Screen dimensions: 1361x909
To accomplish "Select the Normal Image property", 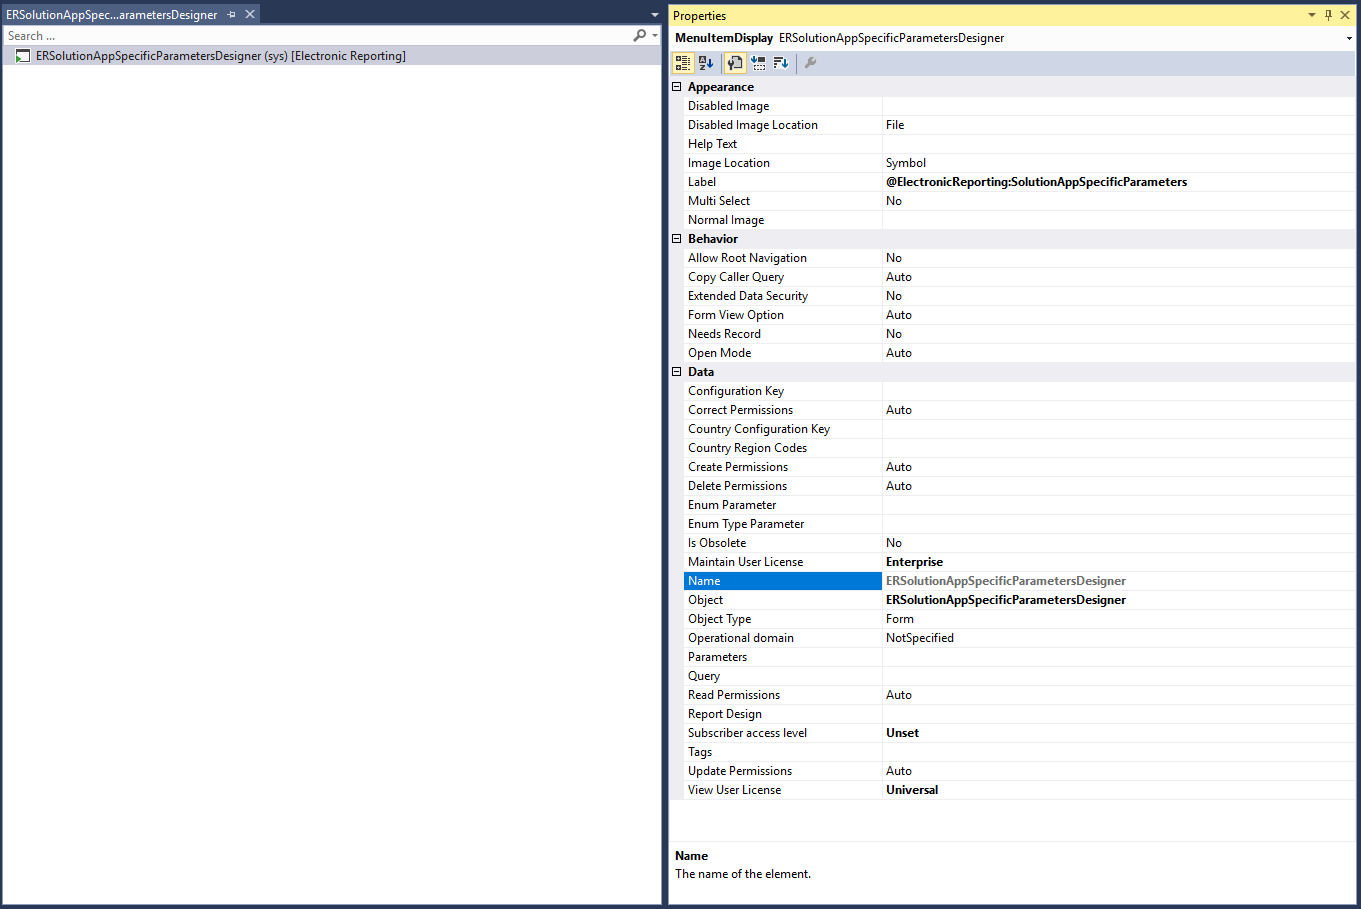I will click(783, 220).
